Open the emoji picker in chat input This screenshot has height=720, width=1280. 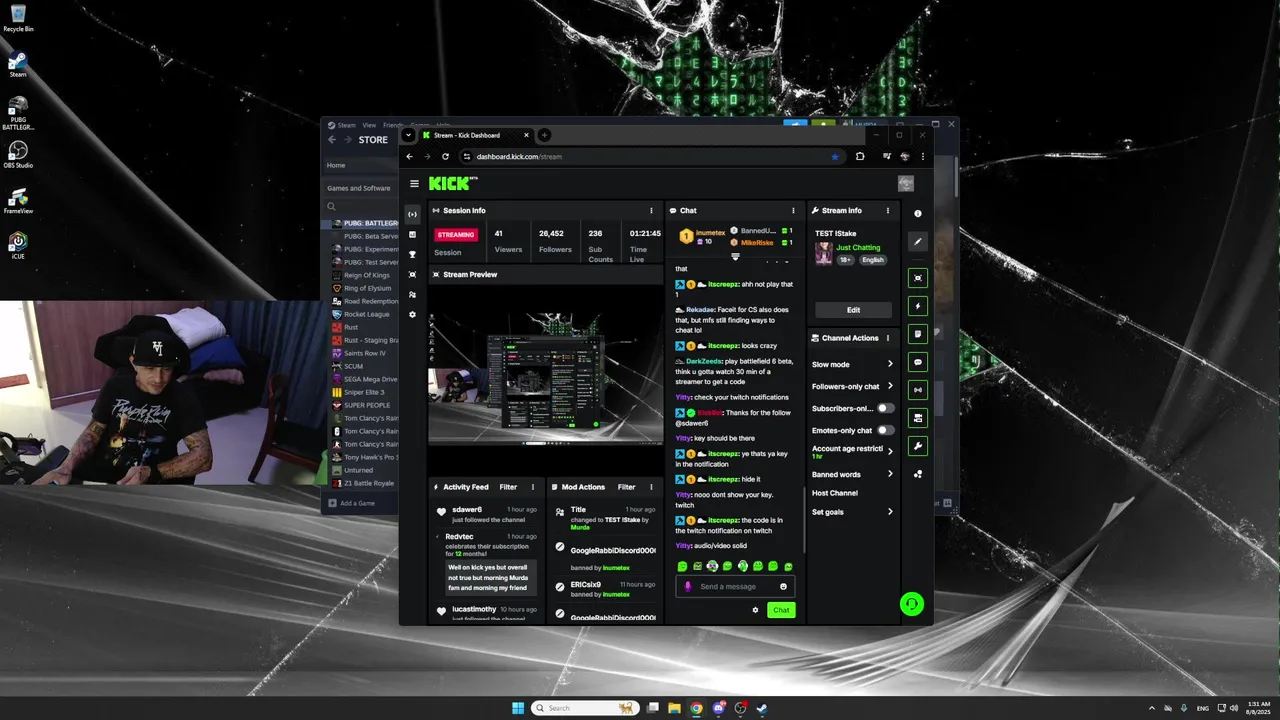783,587
